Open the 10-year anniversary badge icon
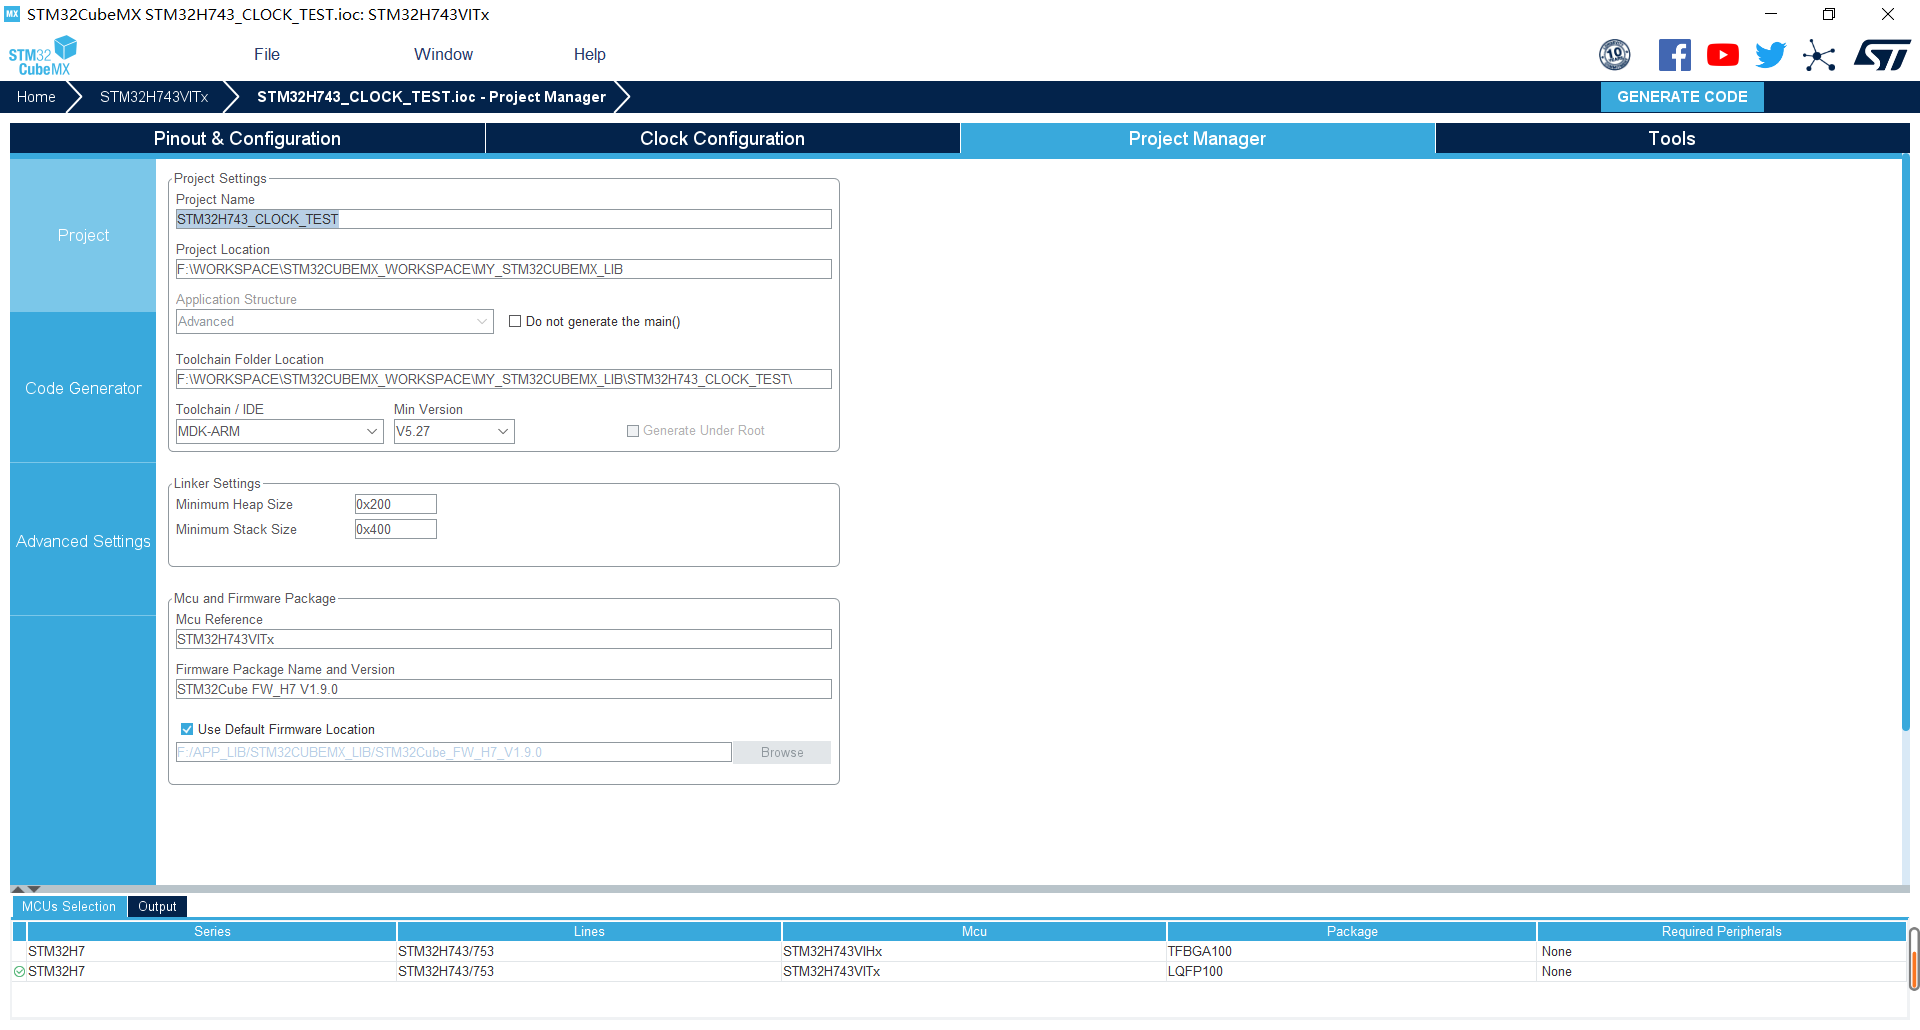Viewport: 1920px width, 1030px height. [x=1614, y=55]
